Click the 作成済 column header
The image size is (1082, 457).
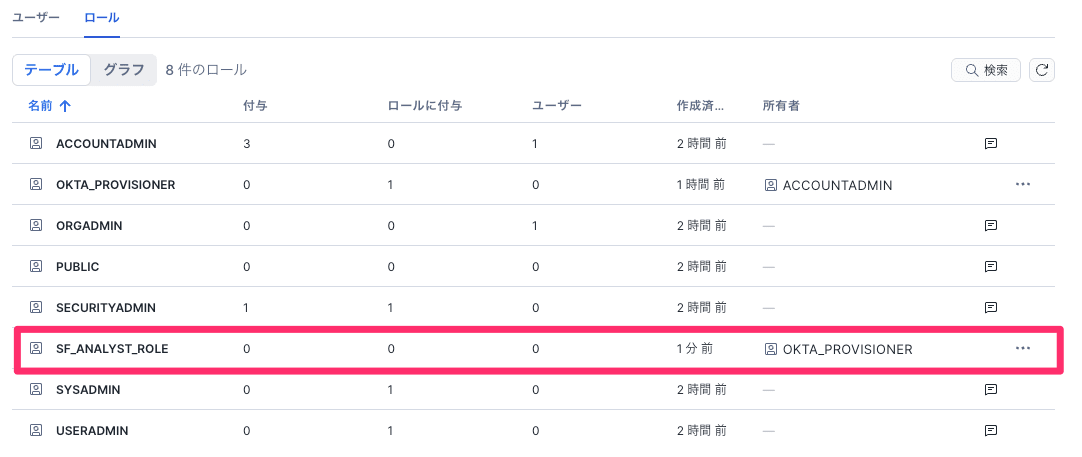coord(700,105)
